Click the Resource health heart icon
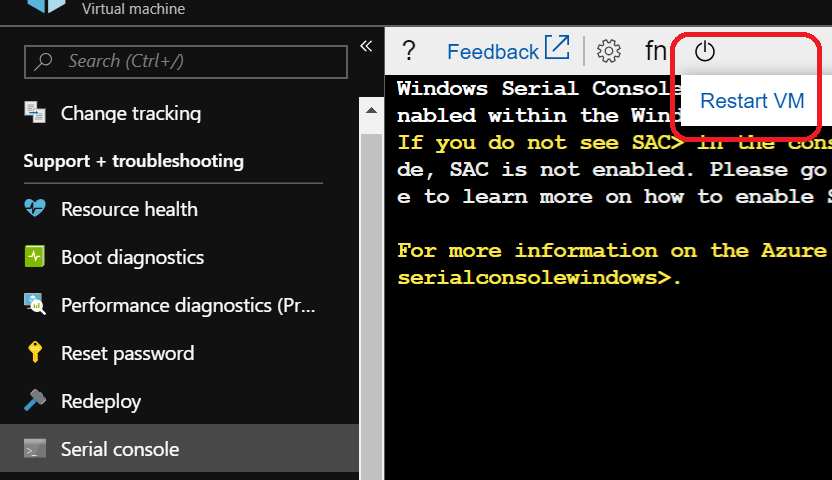Viewport: 832px width, 480px height. pyautogui.click(x=35, y=209)
